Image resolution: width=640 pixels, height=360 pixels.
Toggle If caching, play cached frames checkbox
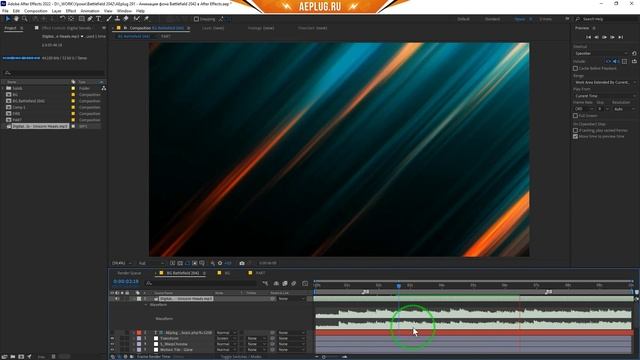coord(576,131)
